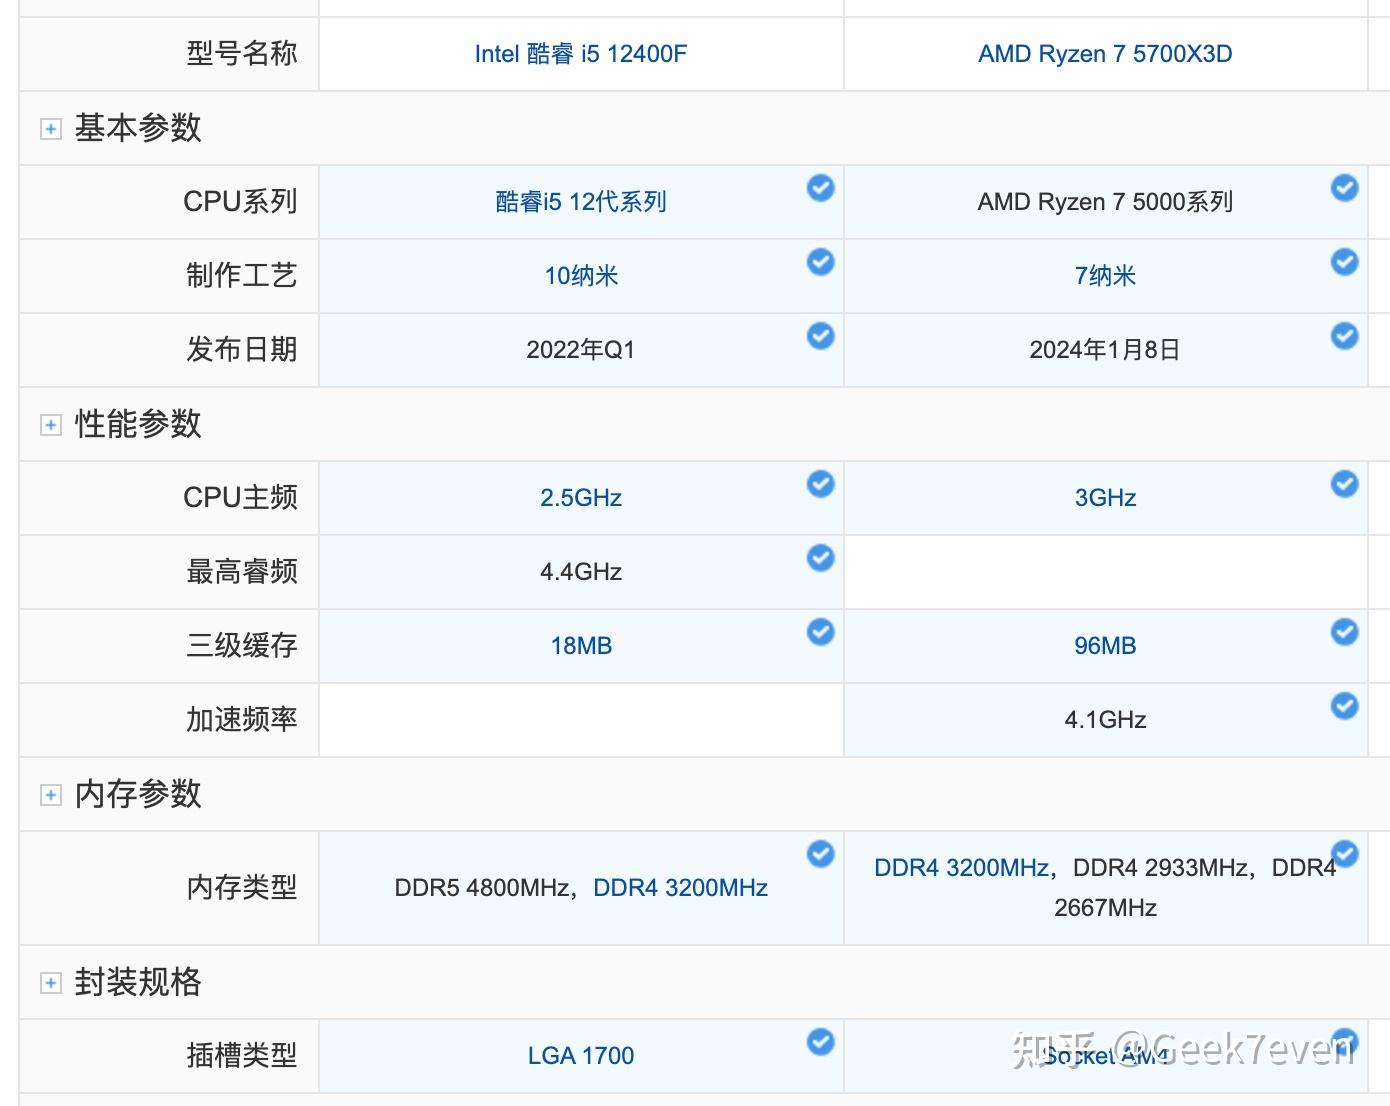The height and width of the screenshot is (1106, 1390).
Task: Click check badge in the 2.5GHz cell
Action: 821,484
